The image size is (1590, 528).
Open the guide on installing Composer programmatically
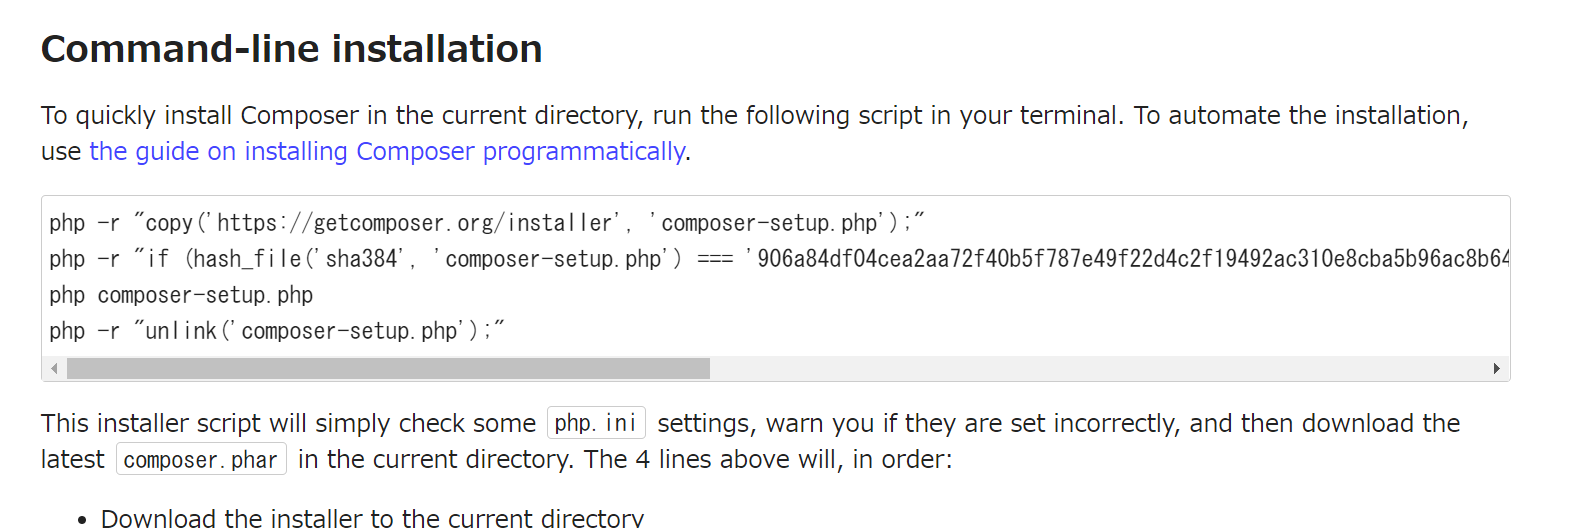388,151
